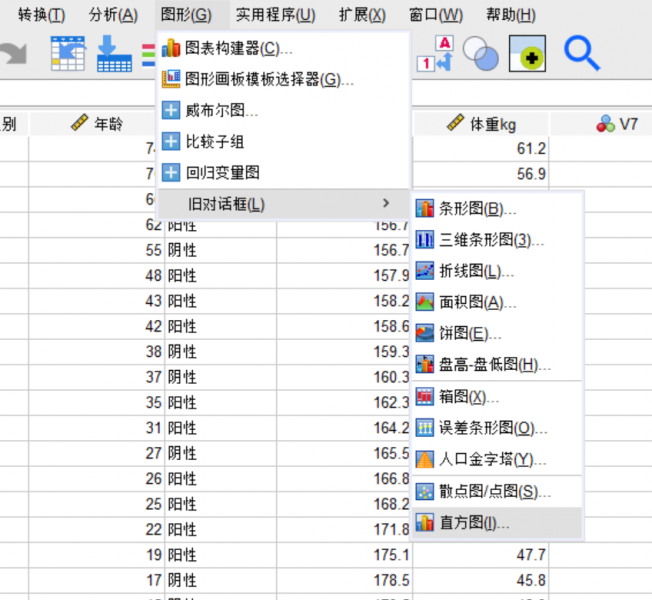652x600 pixels.
Task: Select 回归变量图 menu item
Action: (284, 173)
